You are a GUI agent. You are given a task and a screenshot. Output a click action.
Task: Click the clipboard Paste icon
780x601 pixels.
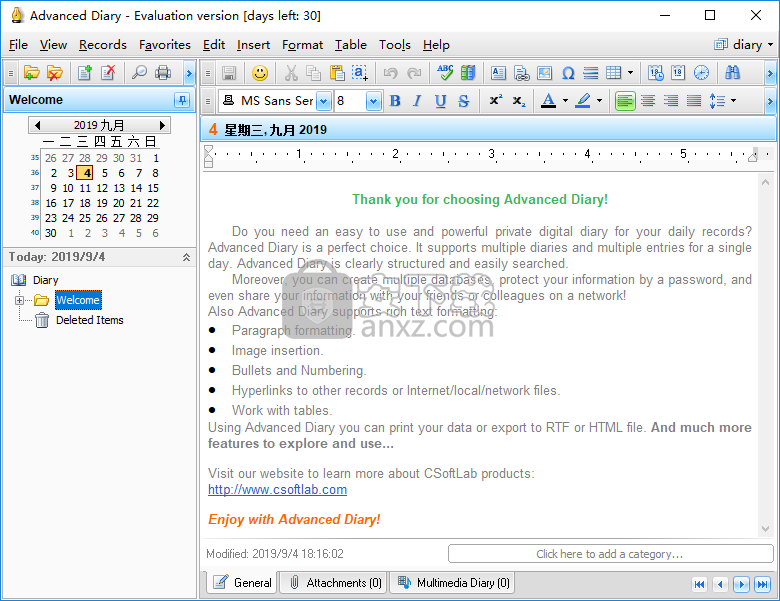[x=337, y=73]
